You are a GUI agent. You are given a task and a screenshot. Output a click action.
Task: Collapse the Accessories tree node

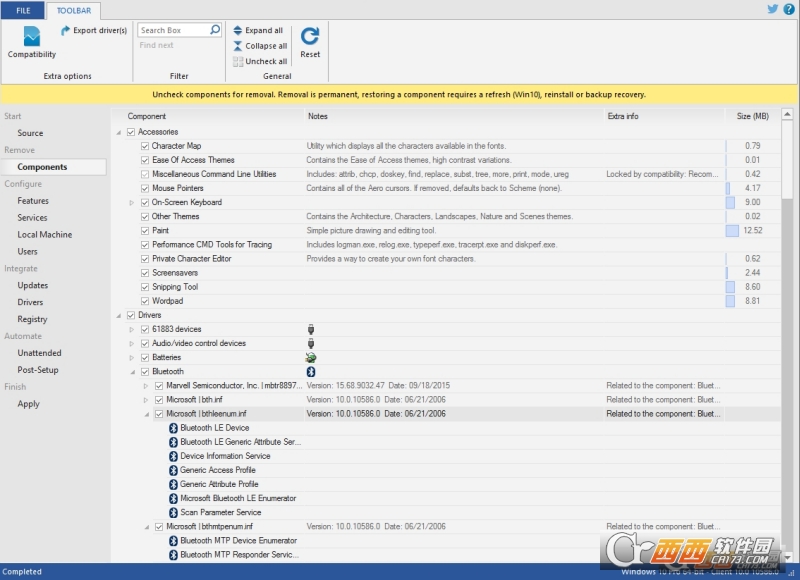click(118, 133)
